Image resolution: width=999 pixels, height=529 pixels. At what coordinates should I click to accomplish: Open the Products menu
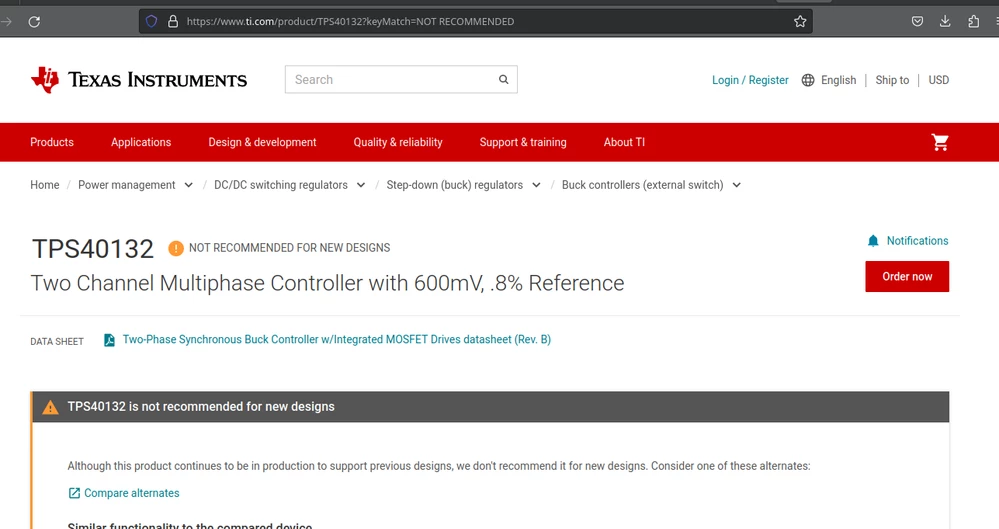click(52, 142)
